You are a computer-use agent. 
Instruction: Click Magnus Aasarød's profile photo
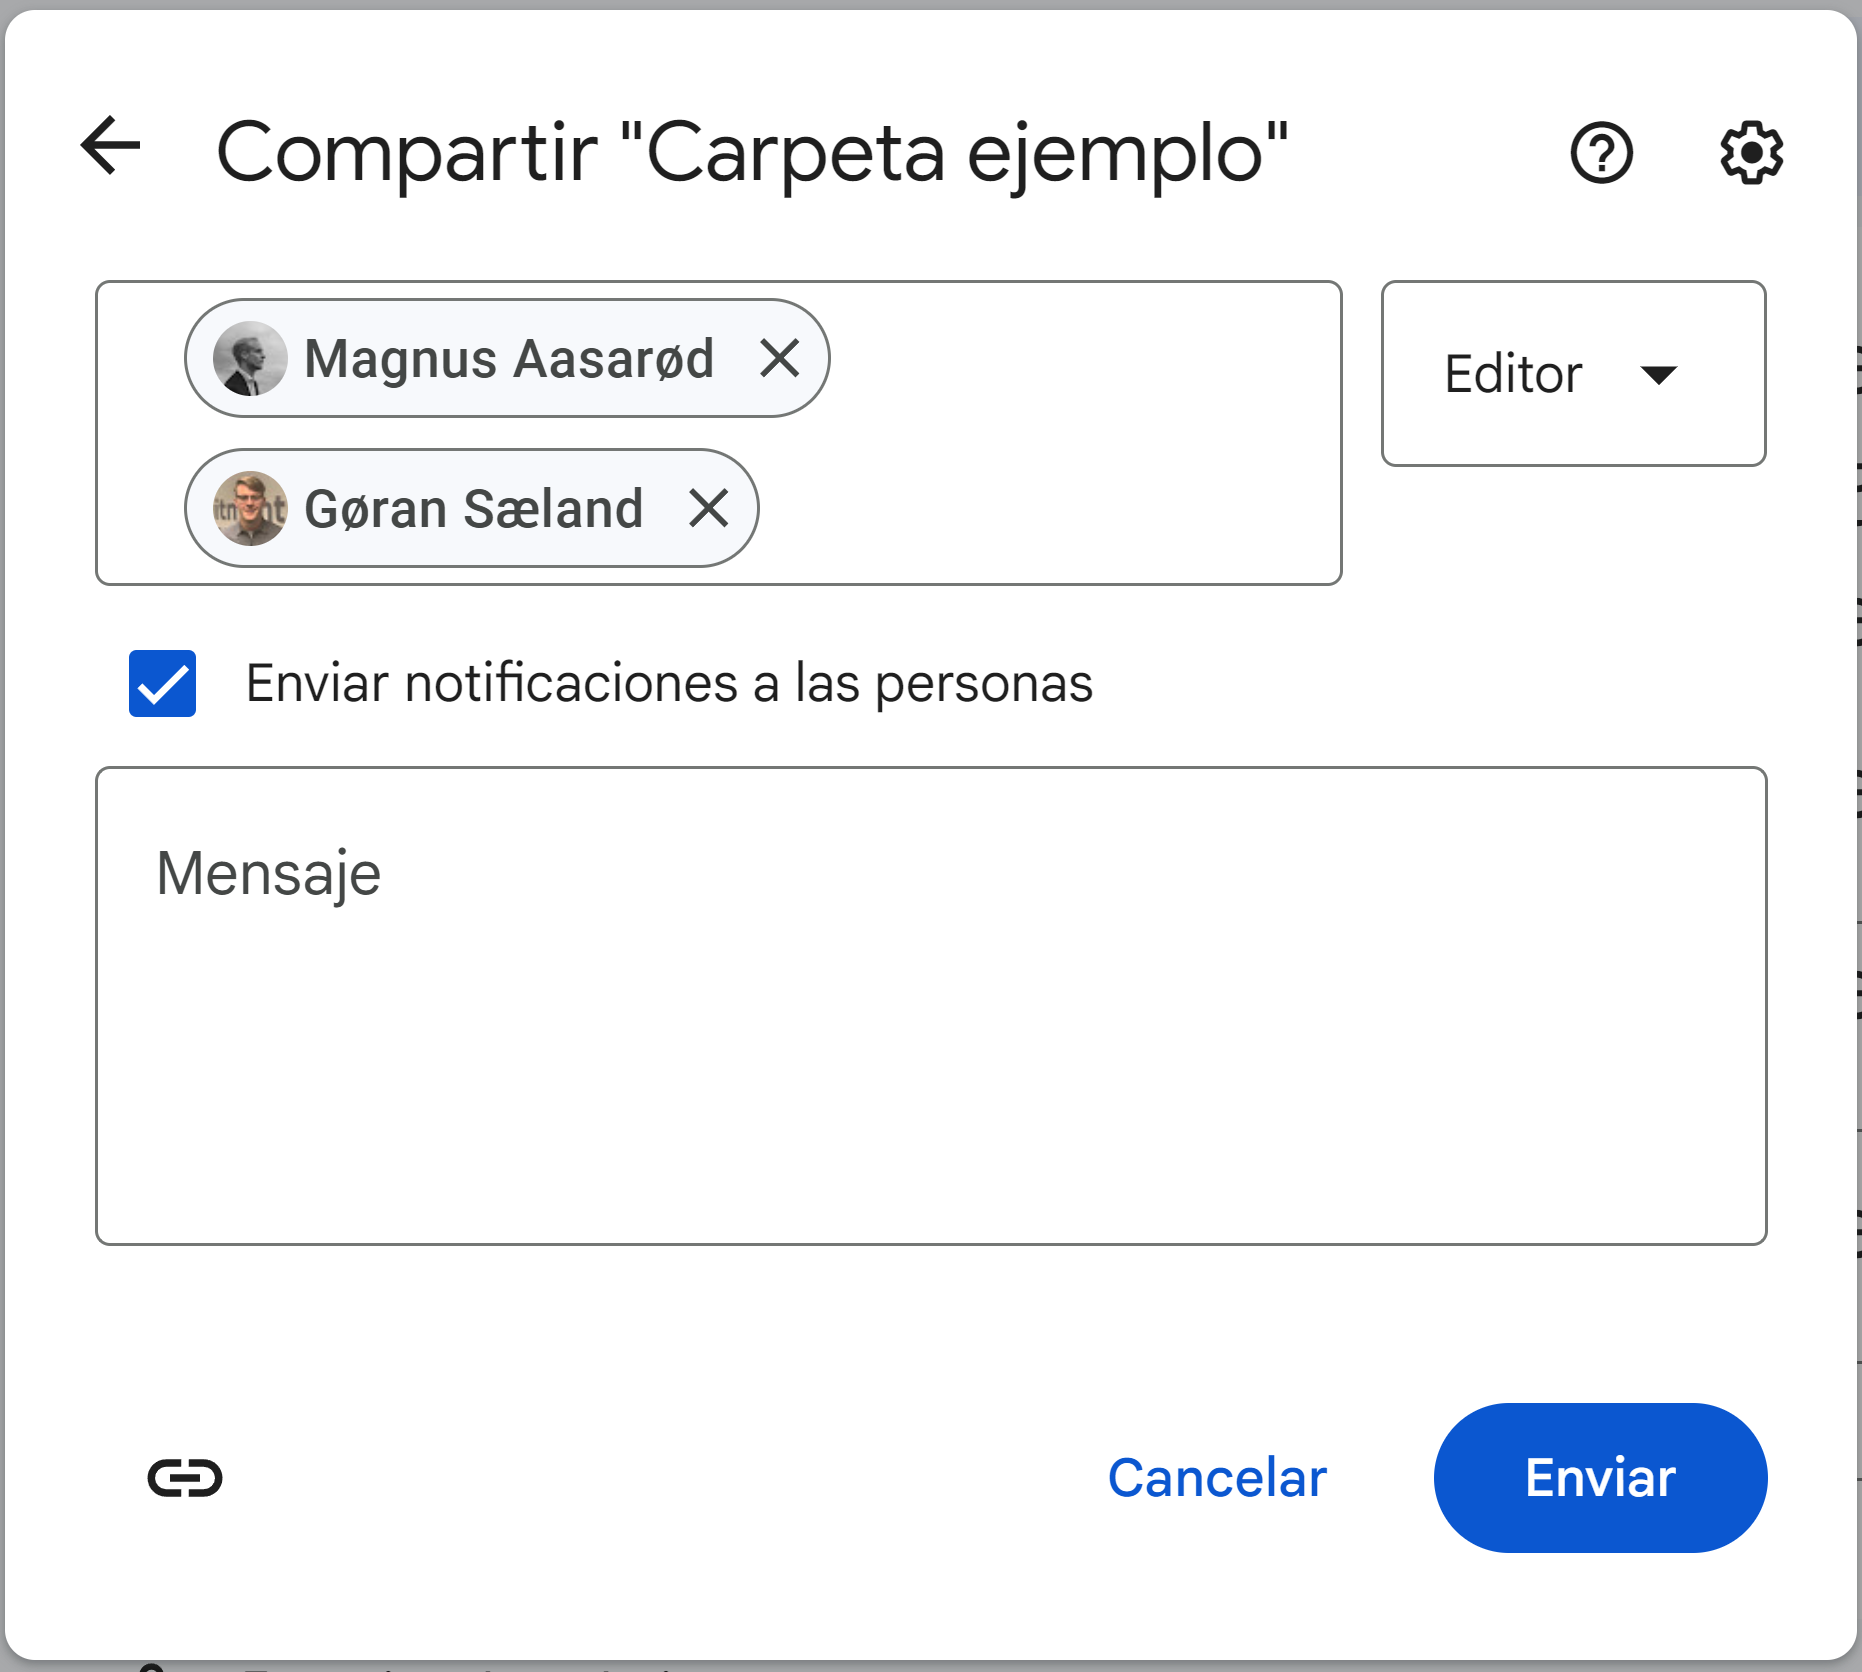click(250, 358)
